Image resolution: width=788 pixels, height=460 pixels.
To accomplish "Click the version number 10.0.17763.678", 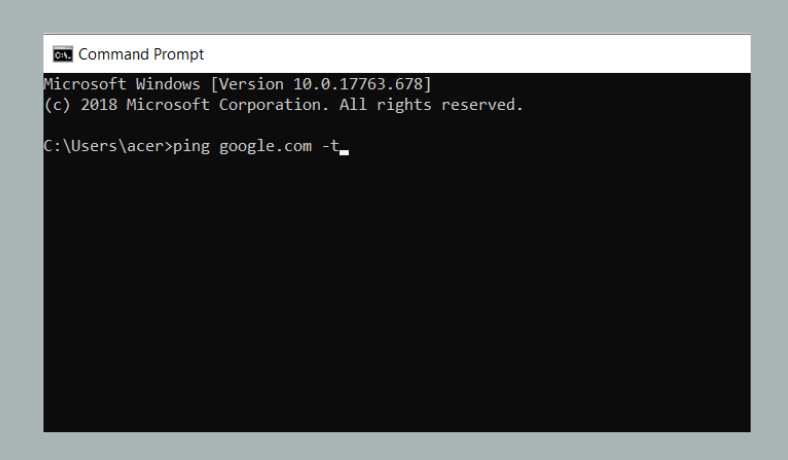I will (358, 84).
